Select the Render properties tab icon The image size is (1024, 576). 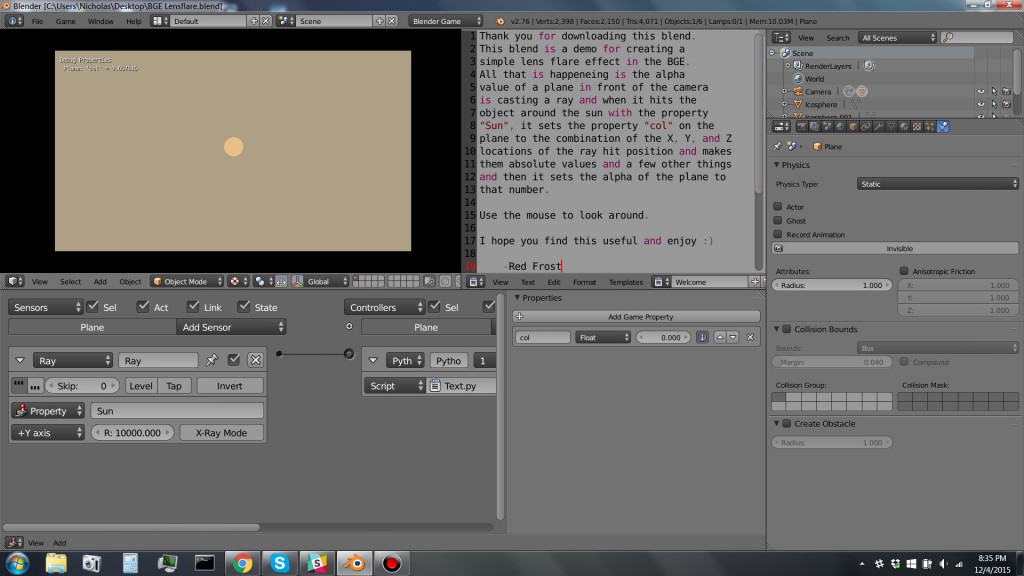[801, 126]
